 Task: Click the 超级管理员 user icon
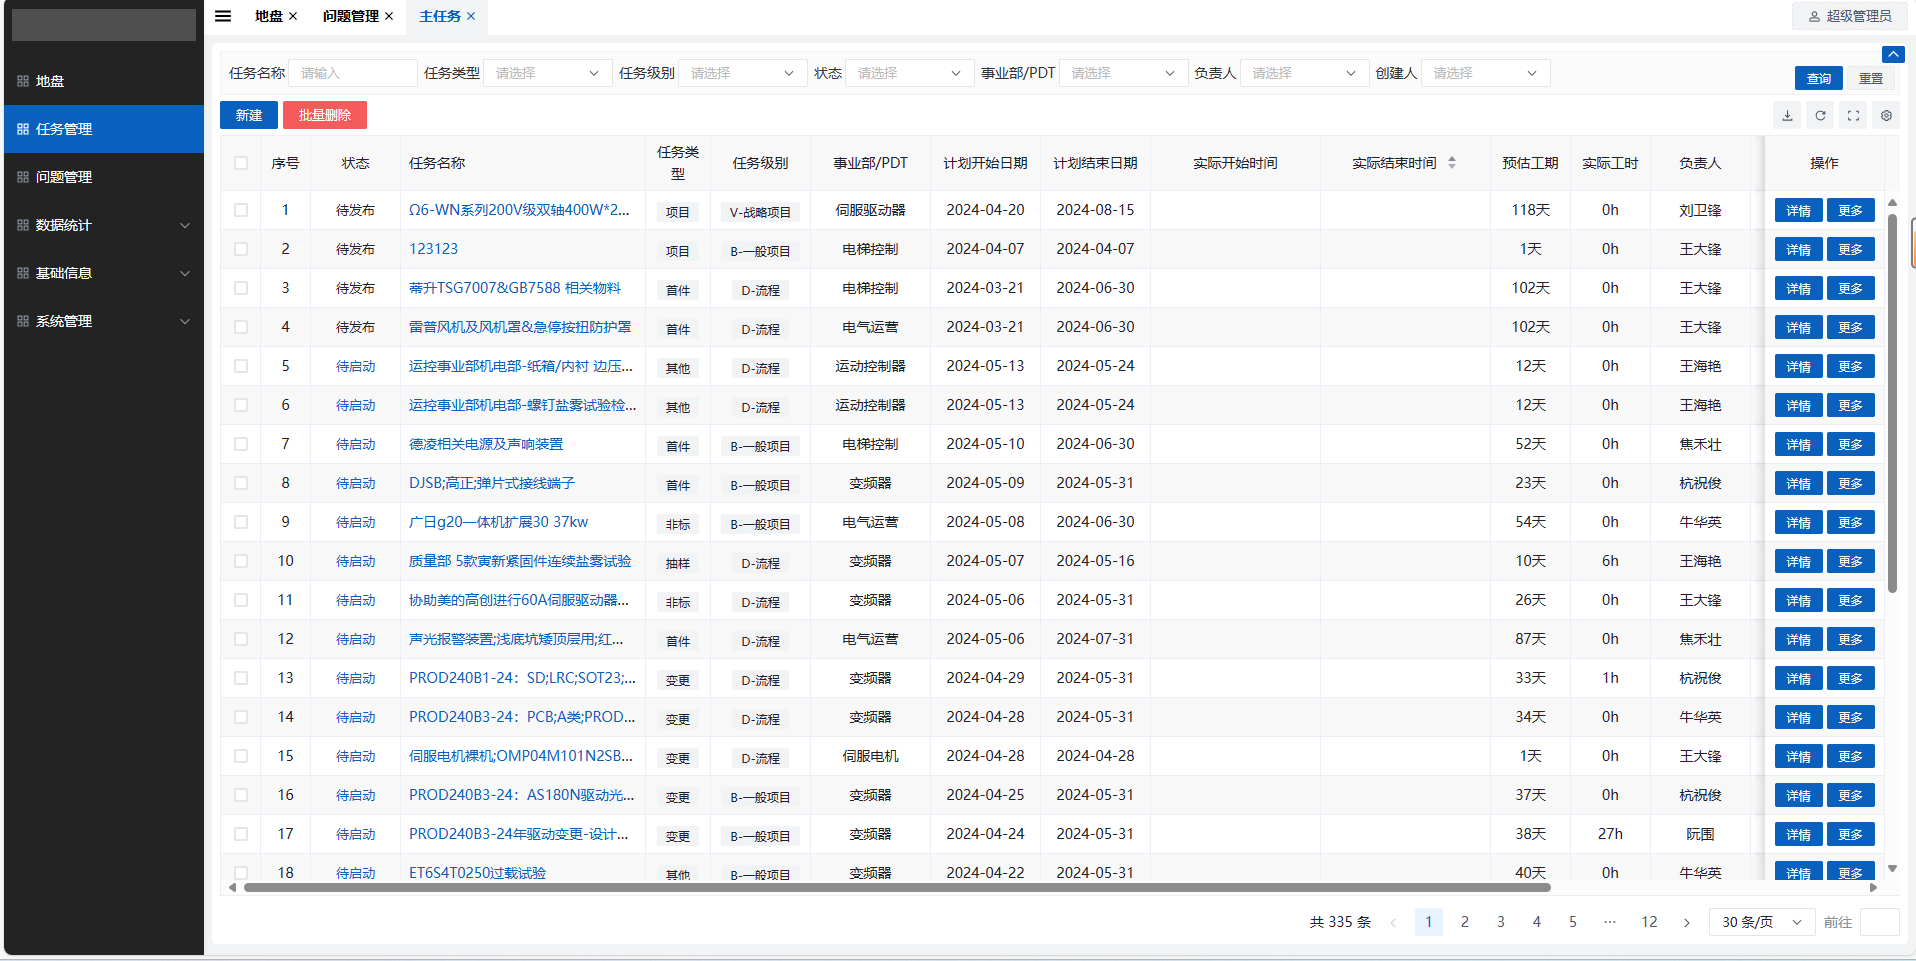[x=1814, y=17]
